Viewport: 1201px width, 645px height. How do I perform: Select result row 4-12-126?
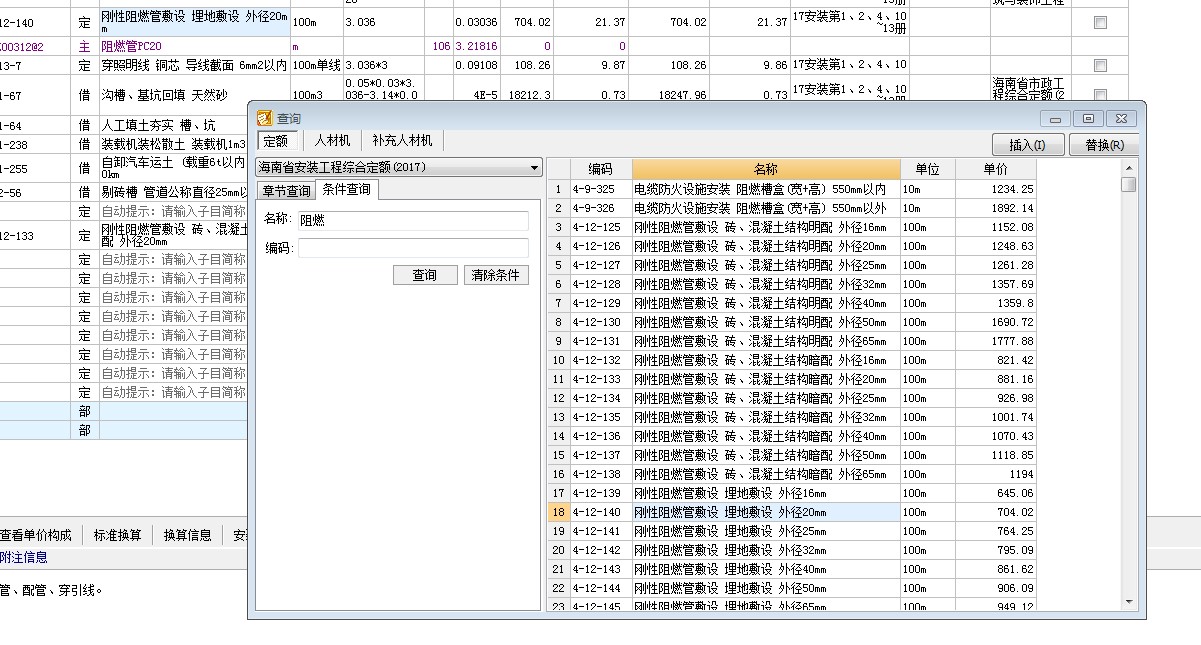(792, 246)
